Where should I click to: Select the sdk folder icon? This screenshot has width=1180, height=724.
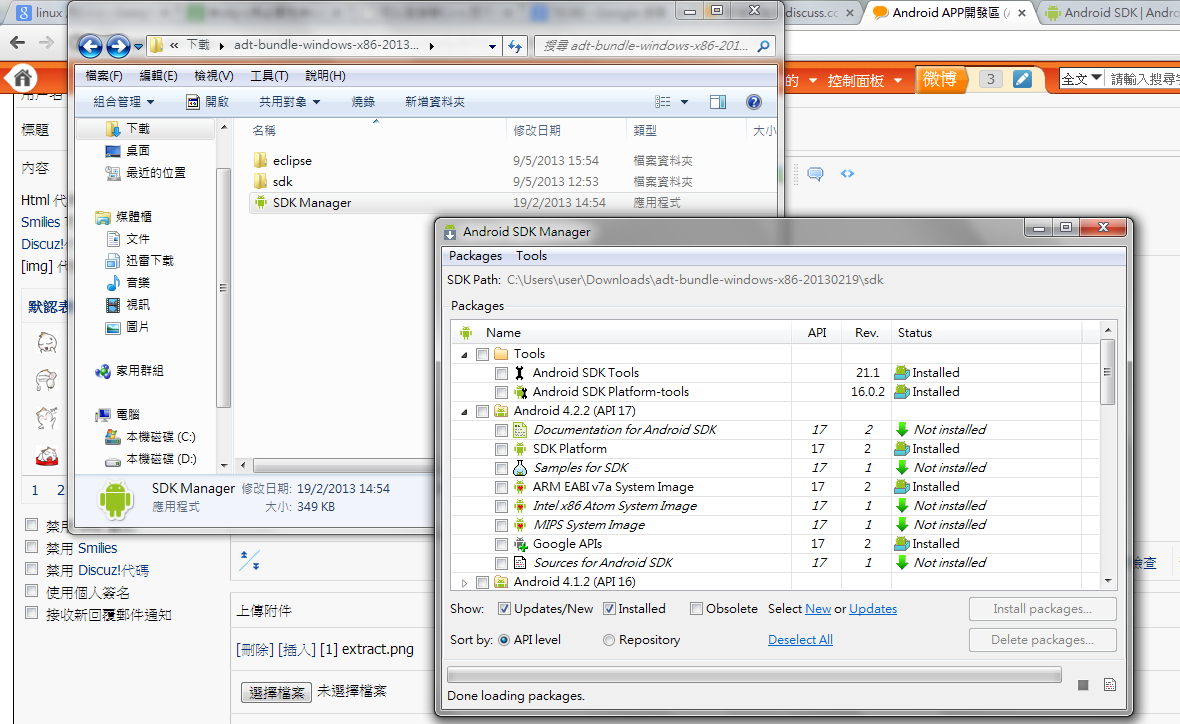point(260,181)
